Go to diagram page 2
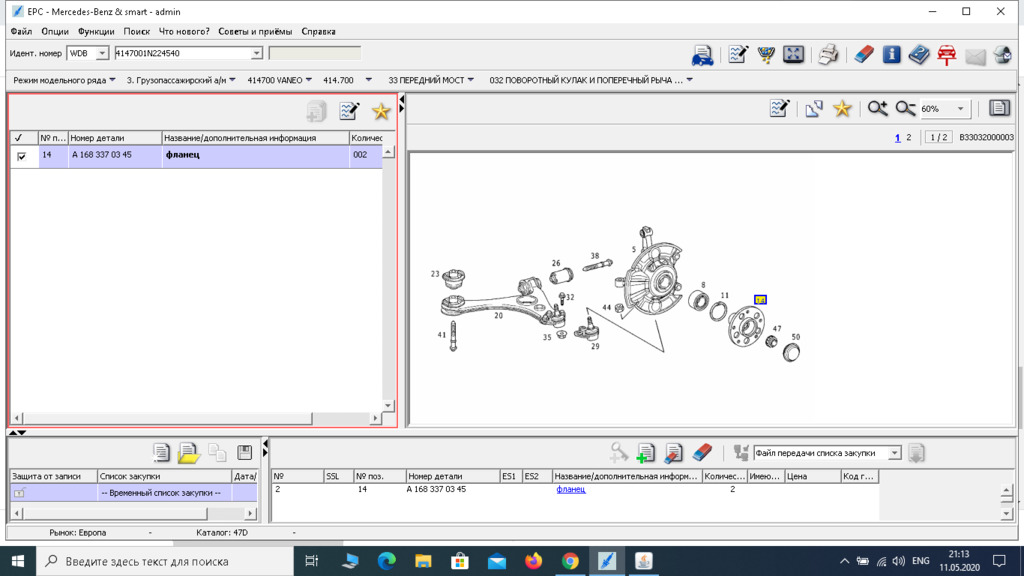This screenshot has height=576, width=1024. pyautogui.click(x=908, y=138)
